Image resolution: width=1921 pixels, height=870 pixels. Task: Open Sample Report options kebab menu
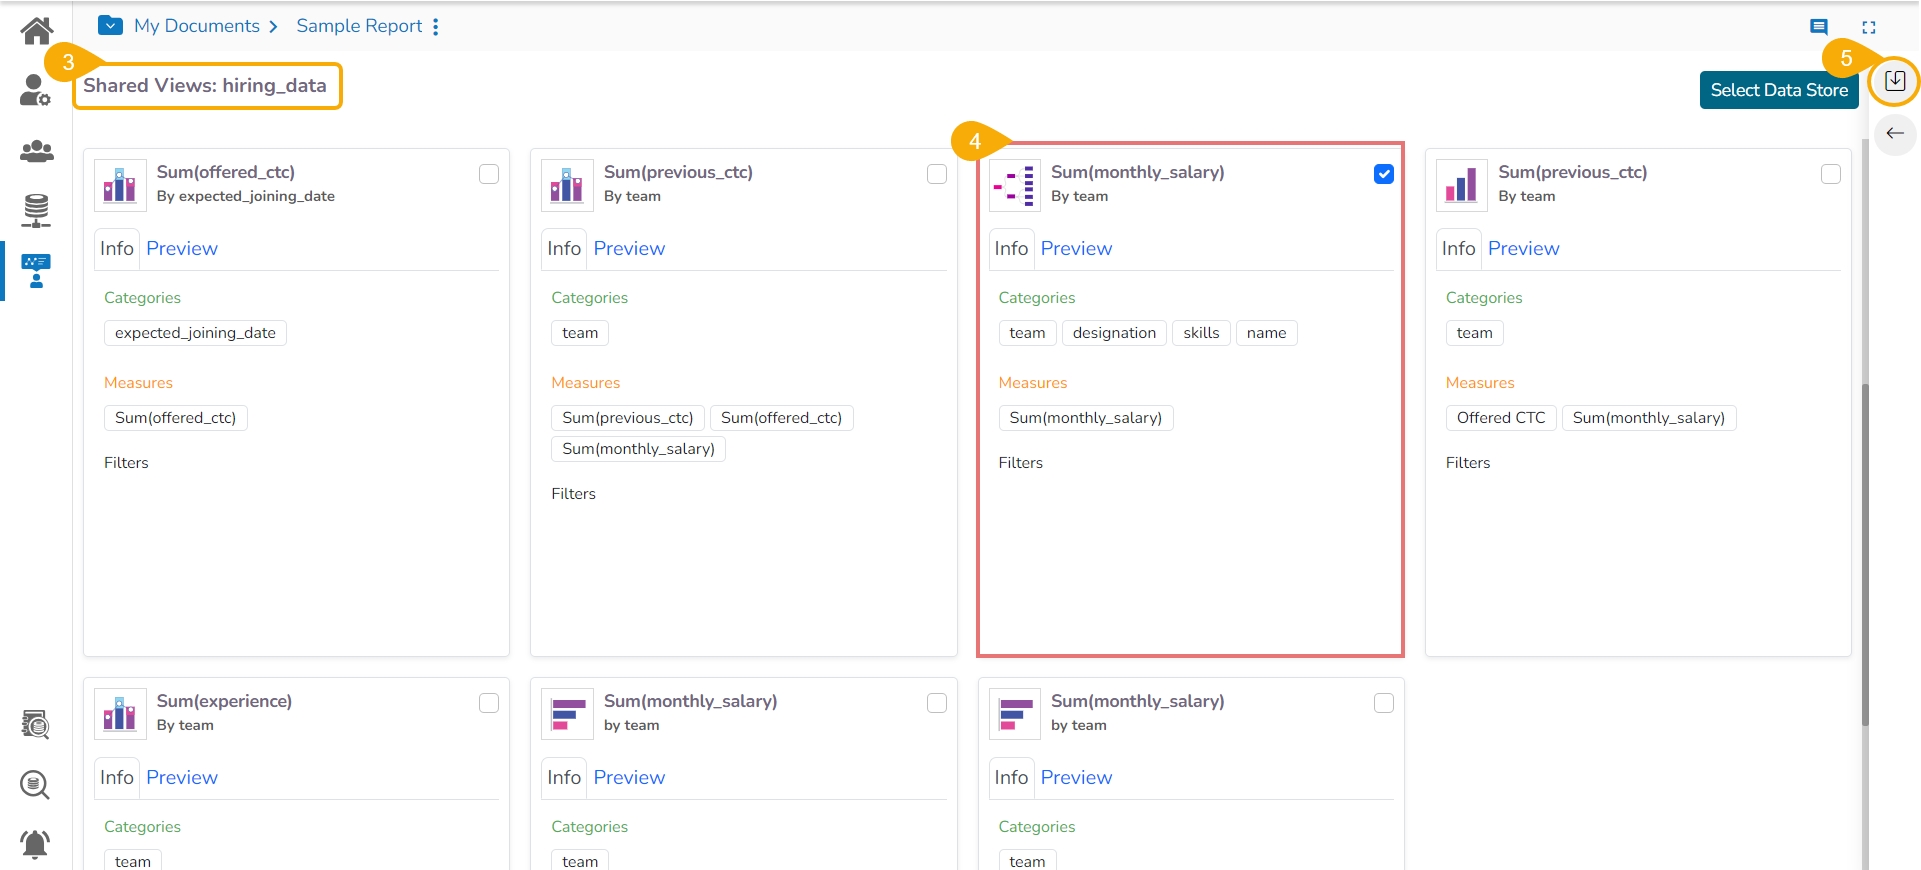[x=436, y=27]
